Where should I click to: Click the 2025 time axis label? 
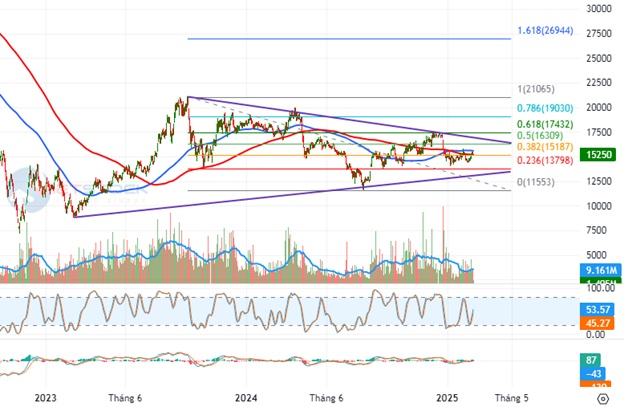click(448, 397)
